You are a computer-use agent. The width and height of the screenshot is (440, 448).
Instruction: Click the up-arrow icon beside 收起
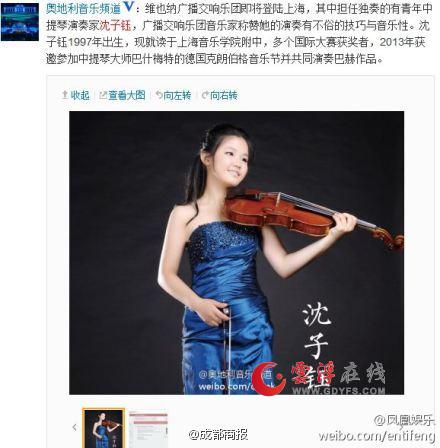[65, 95]
